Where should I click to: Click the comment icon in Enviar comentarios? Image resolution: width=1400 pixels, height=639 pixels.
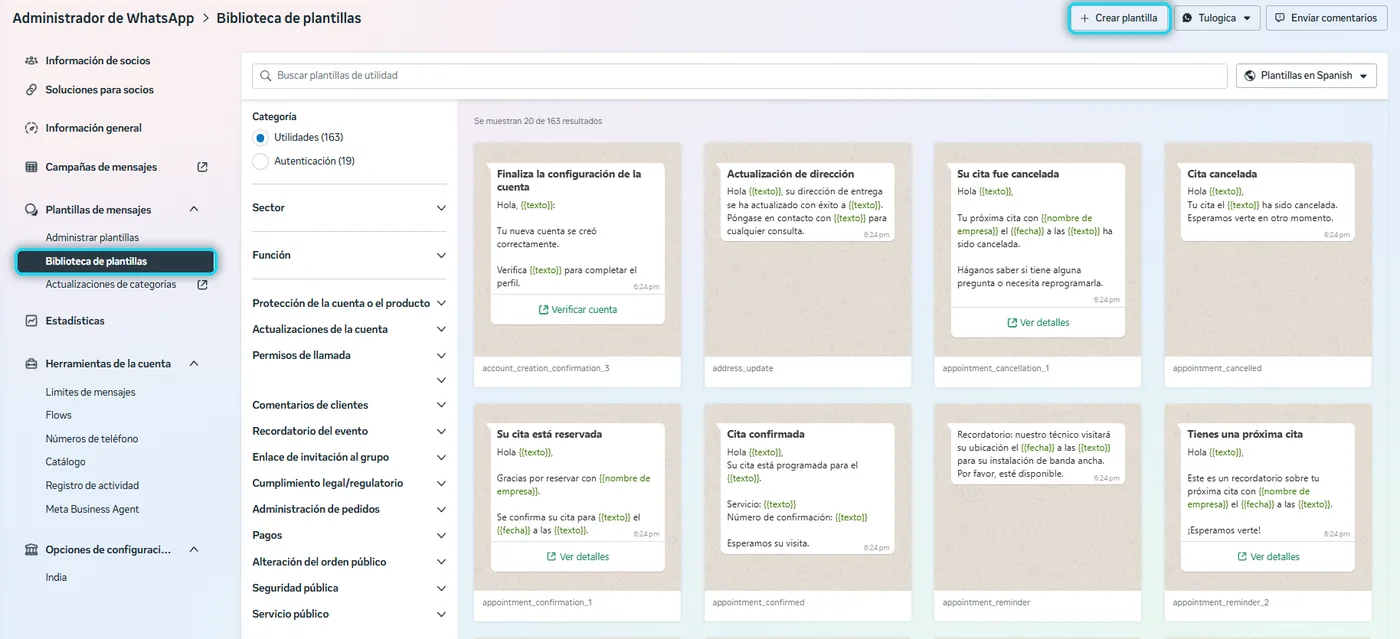(x=1280, y=18)
